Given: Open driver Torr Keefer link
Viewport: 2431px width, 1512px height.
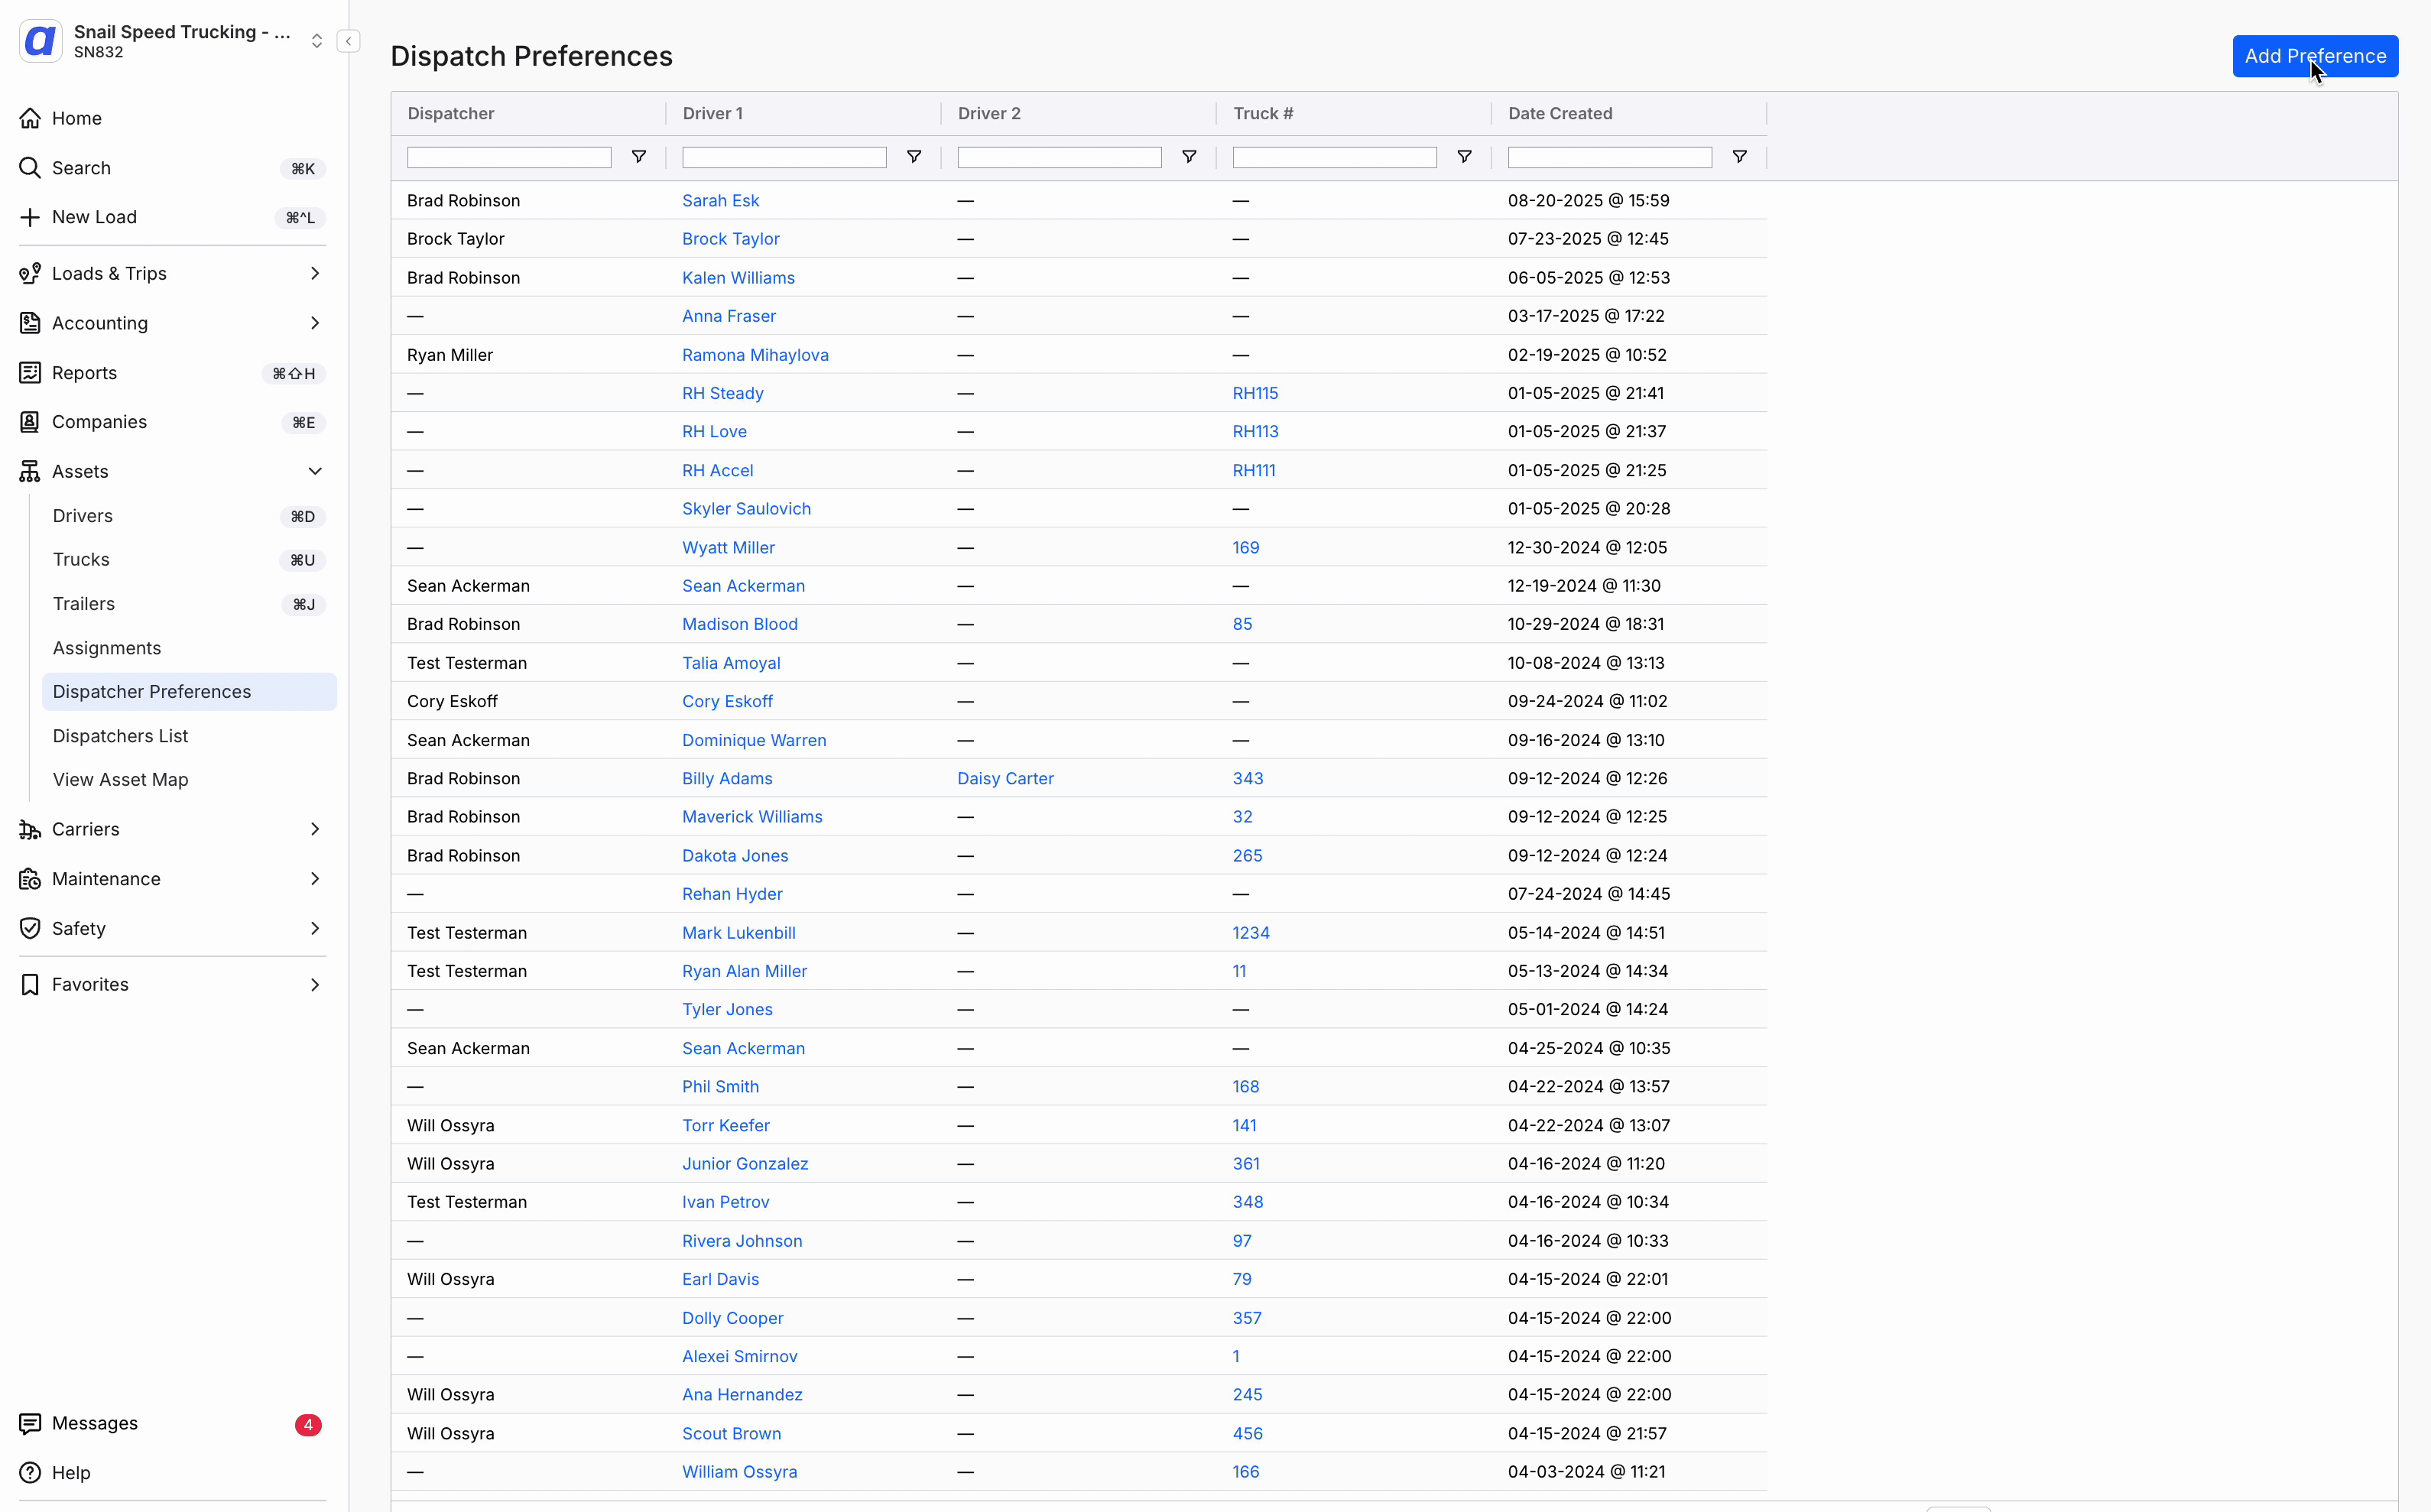Looking at the screenshot, I should click(725, 1126).
